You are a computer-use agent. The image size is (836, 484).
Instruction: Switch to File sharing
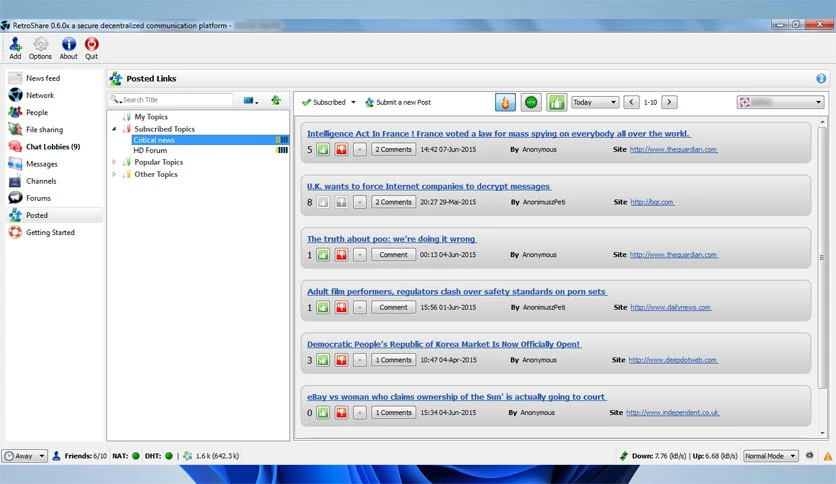coord(44,129)
